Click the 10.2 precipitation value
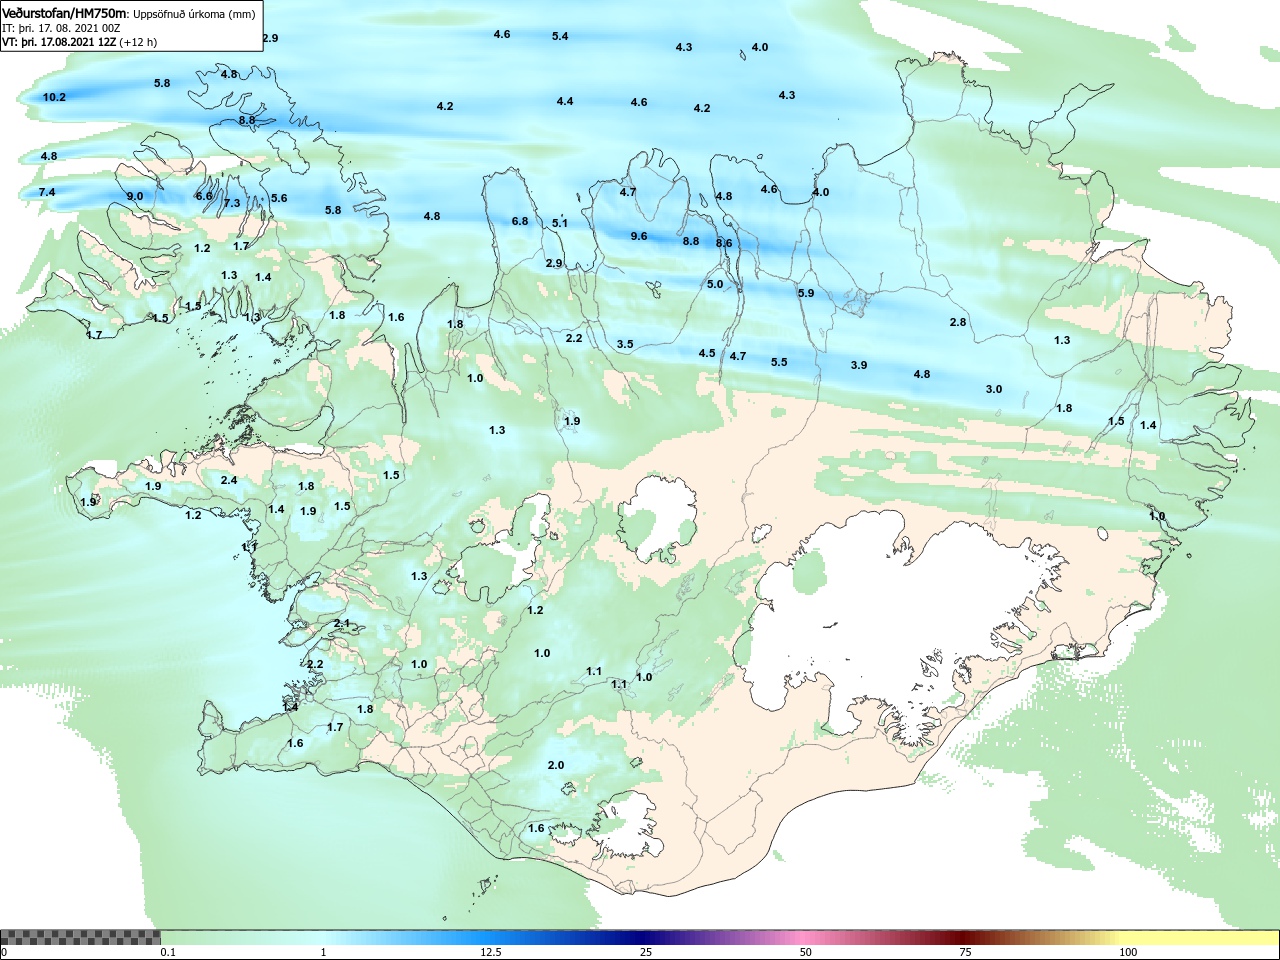Screen dimensions: 1280x960 click(54, 97)
